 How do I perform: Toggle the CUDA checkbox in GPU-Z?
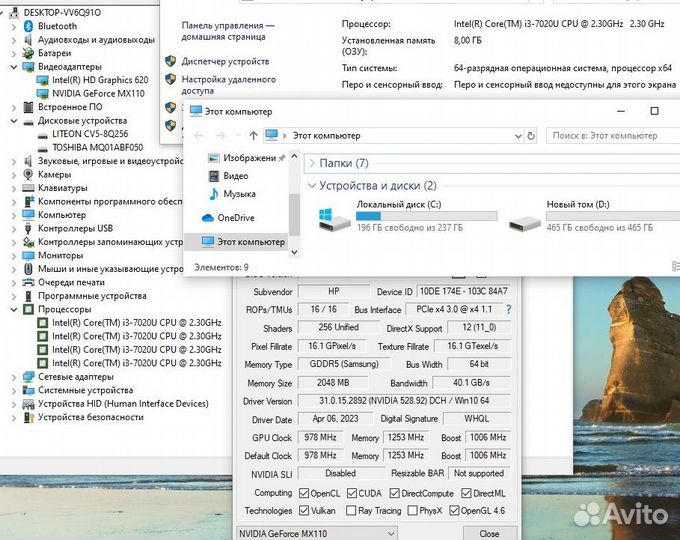coord(352,493)
